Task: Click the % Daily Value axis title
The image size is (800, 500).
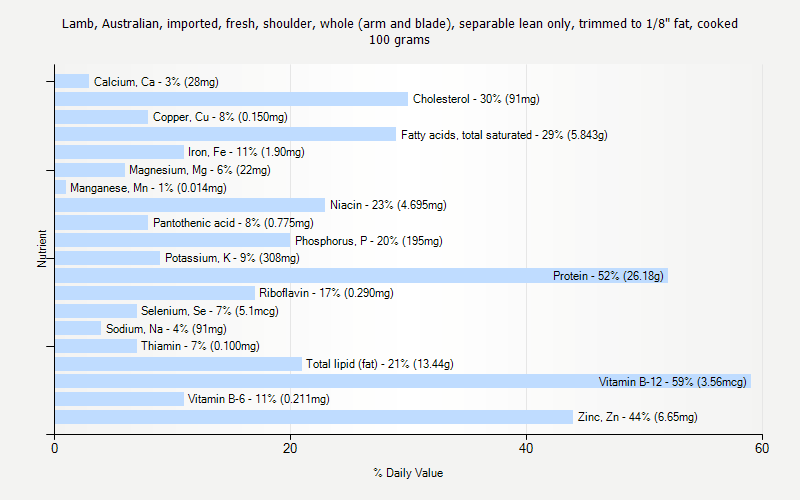Action: [408, 473]
